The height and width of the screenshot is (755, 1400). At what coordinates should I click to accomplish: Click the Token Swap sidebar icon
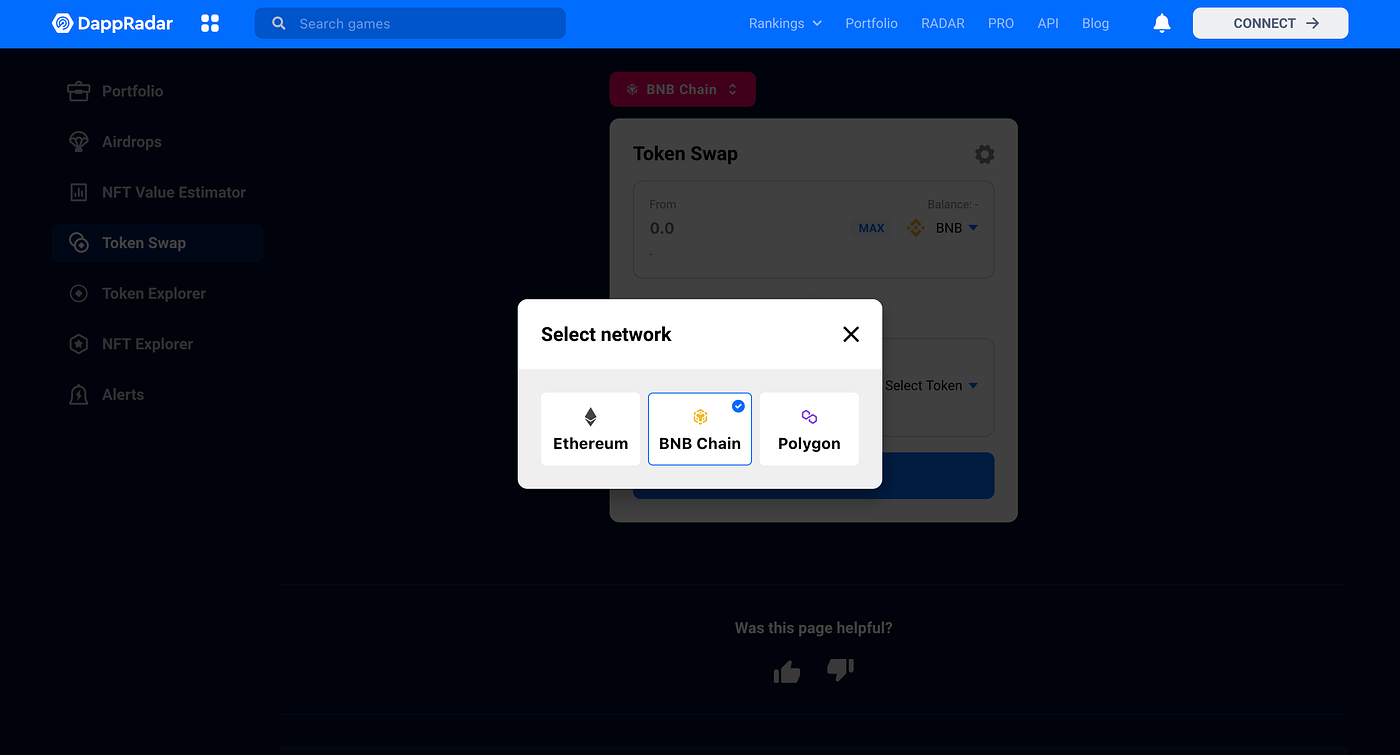[78, 243]
